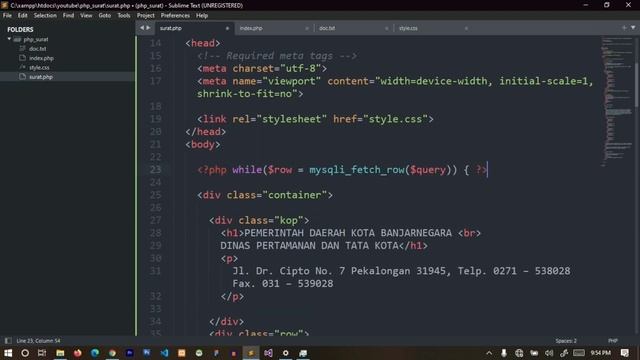Add a new tab with plus icon
Screen dimensions: 640x360
point(624,27)
